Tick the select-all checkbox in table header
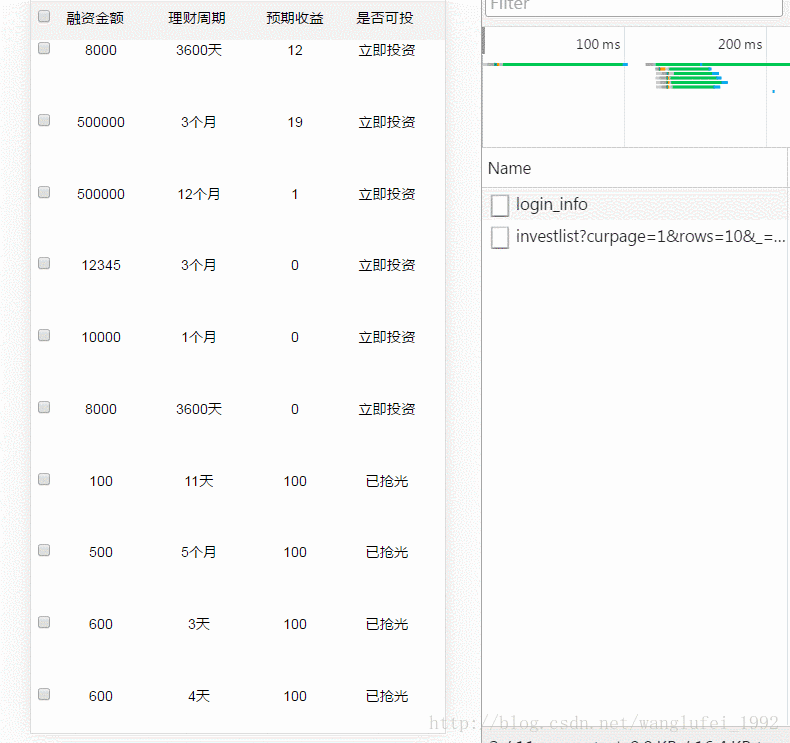Screen dimensions: 790x743 (44, 17)
